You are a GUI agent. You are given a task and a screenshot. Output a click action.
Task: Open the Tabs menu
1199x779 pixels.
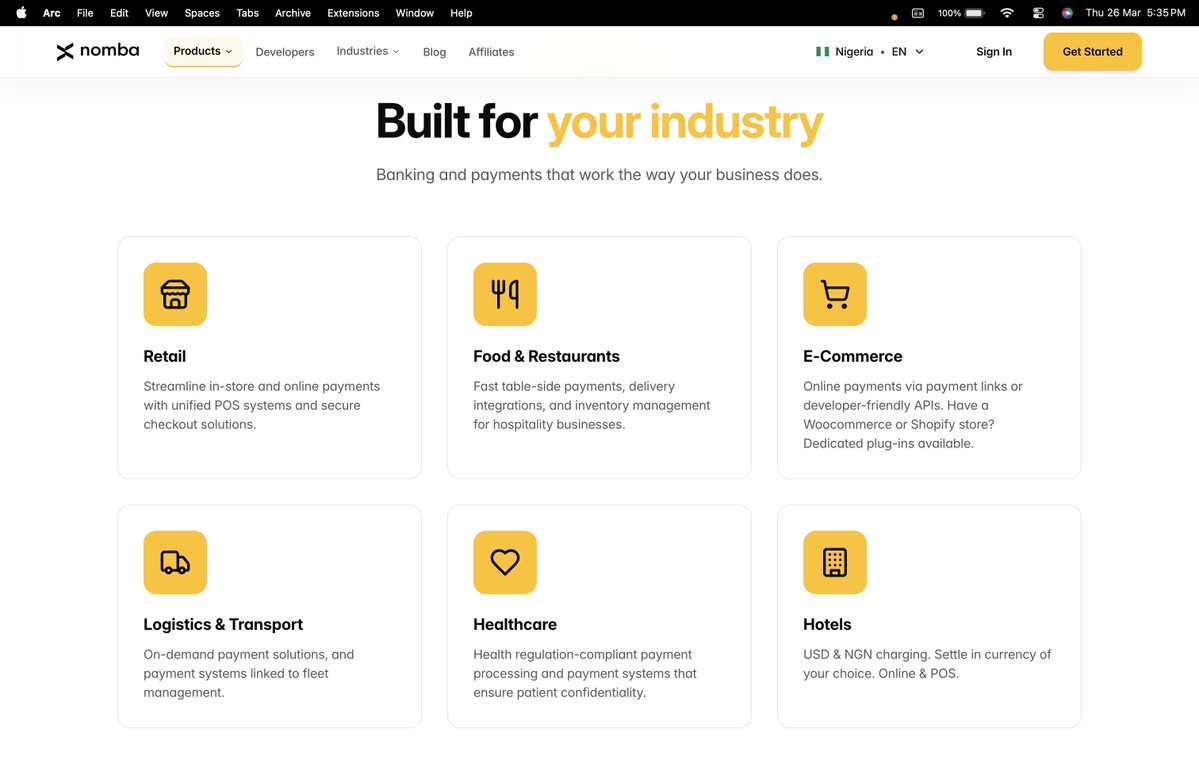(247, 13)
